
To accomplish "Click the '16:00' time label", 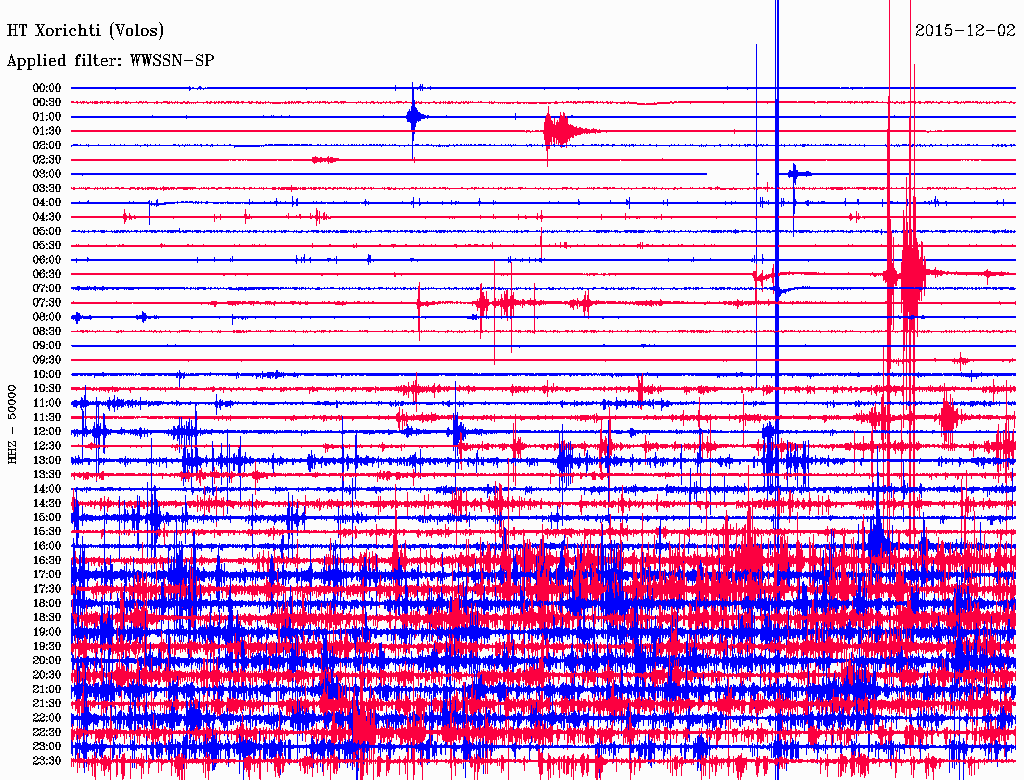I will point(47,546).
